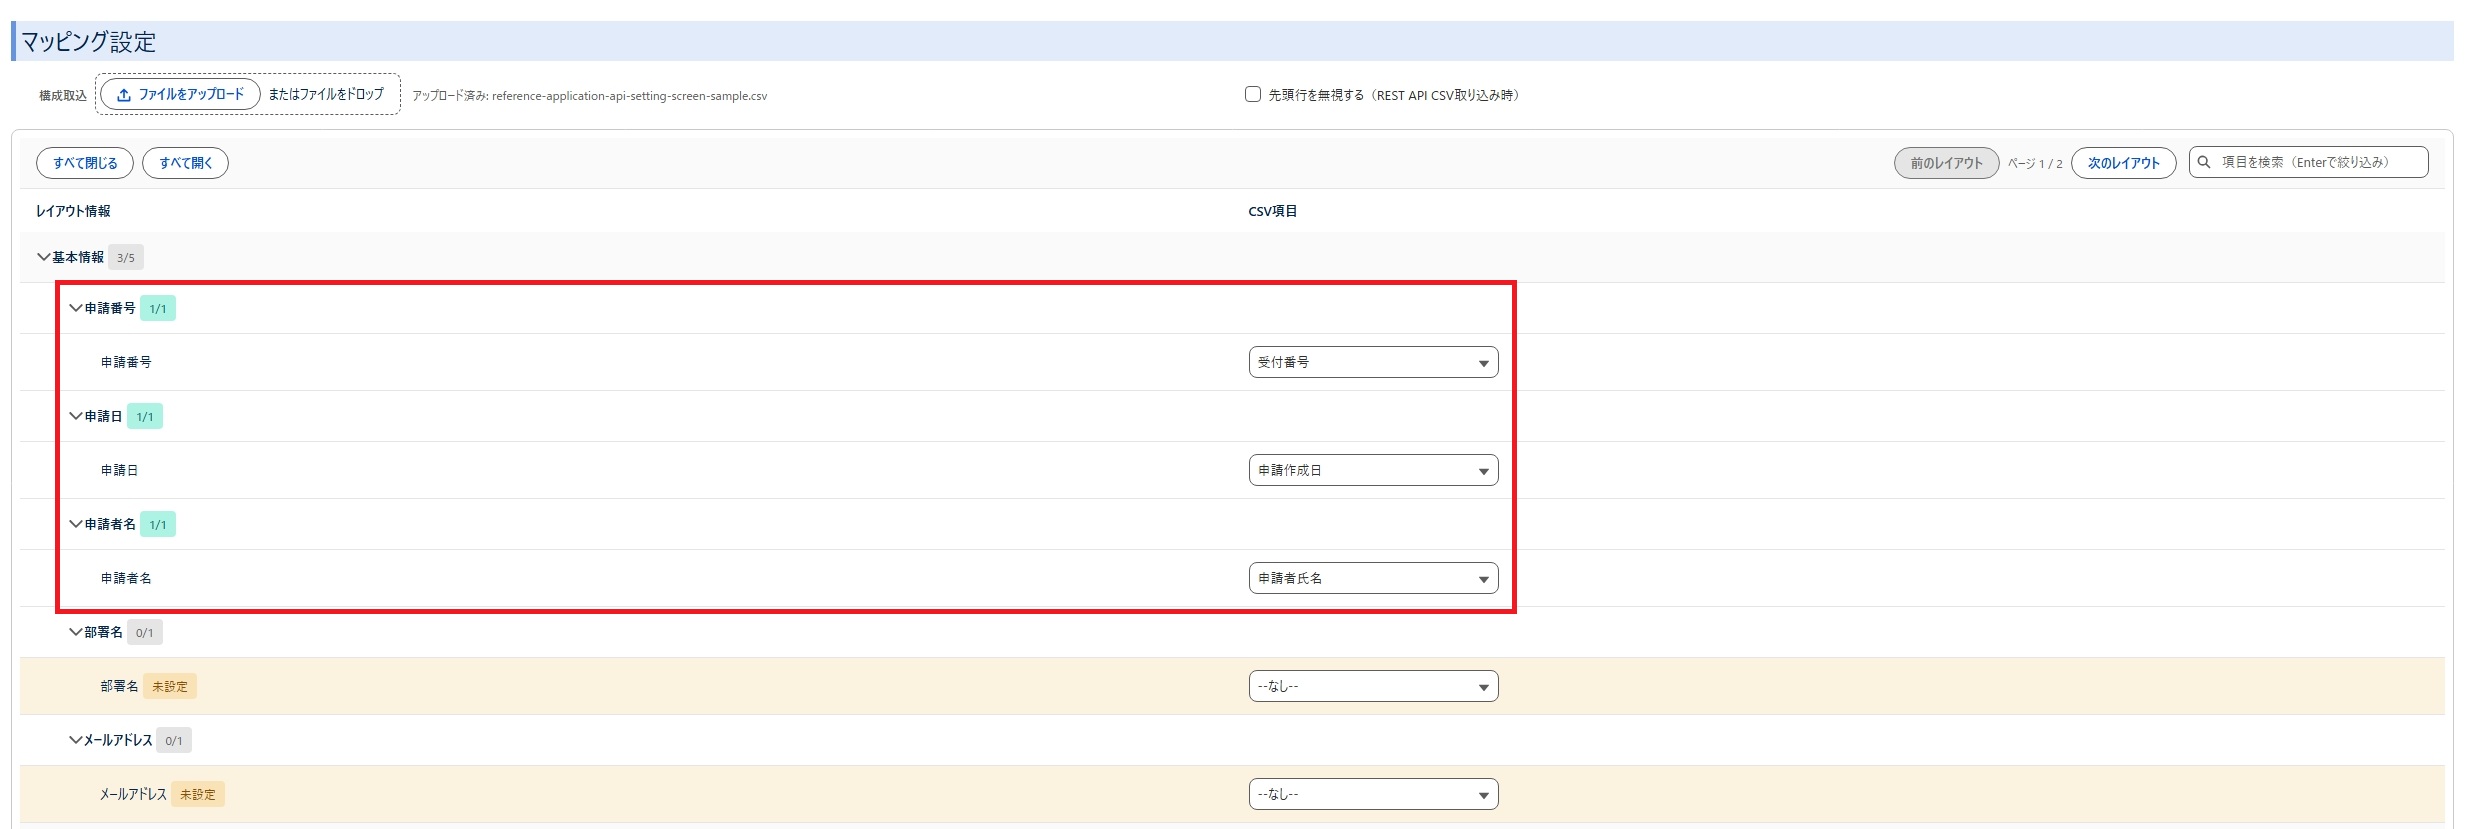The height and width of the screenshot is (829, 2465).
Task: Collapse the 部署名 group chevron
Action: tap(76, 632)
